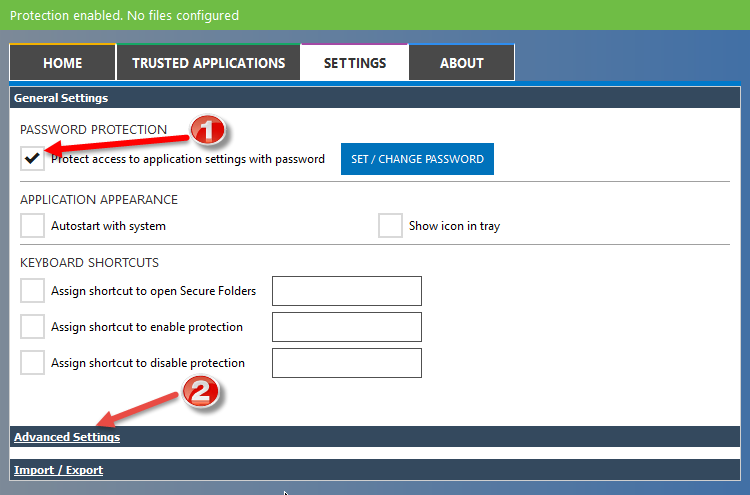Image resolution: width=750 pixels, height=495 pixels.
Task: Switch to the HOME tab
Action: (63, 63)
